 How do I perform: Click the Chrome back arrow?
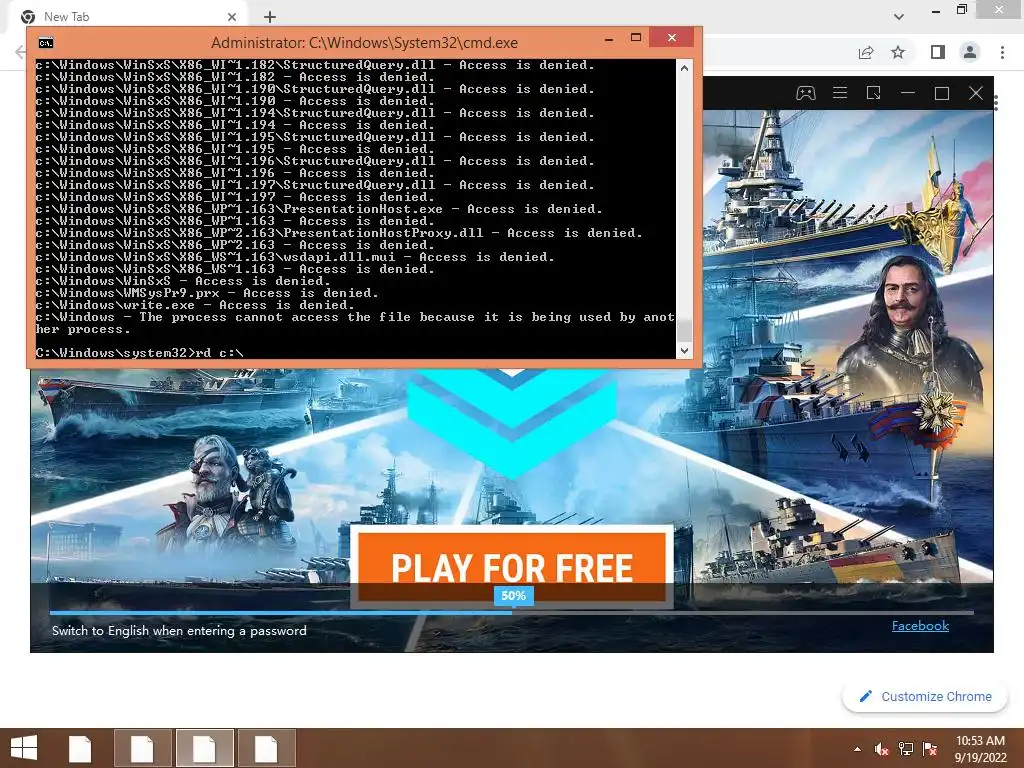pos(20,52)
